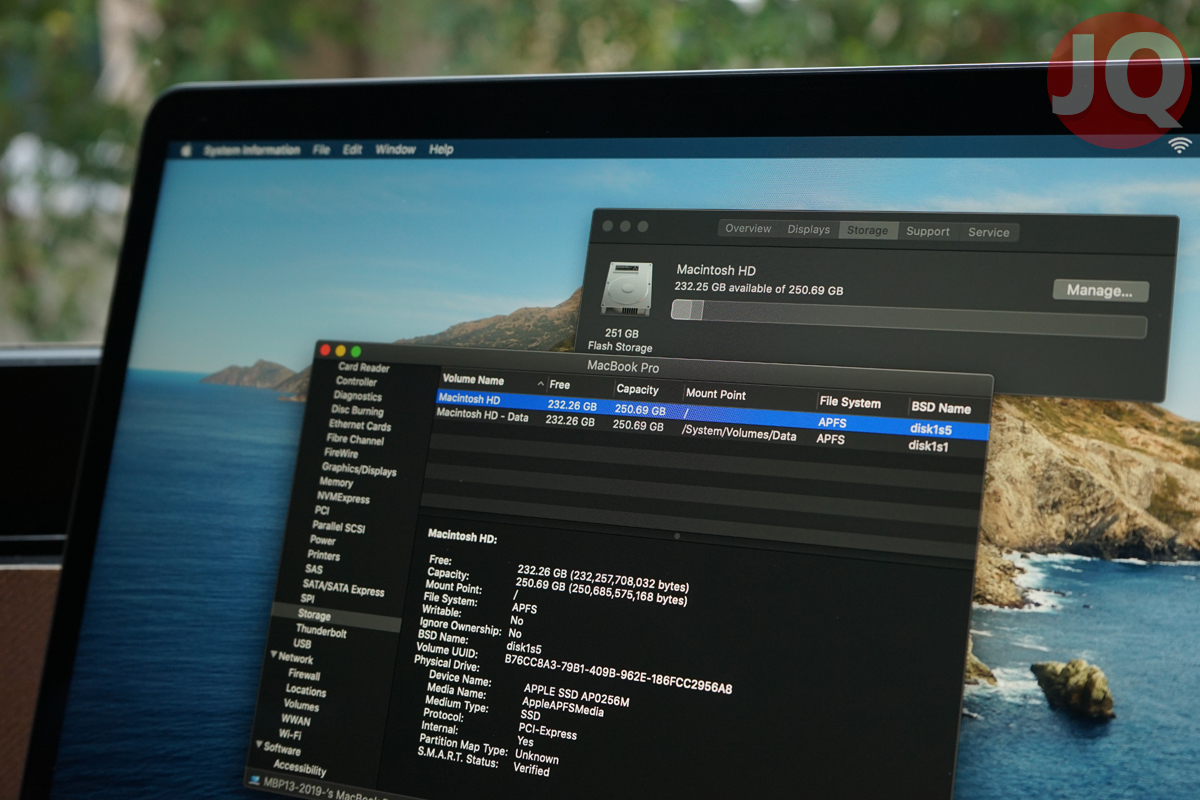Image resolution: width=1200 pixels, height=800 pixels.
Task: Open the File menu
Action: [x=321, y=150]
